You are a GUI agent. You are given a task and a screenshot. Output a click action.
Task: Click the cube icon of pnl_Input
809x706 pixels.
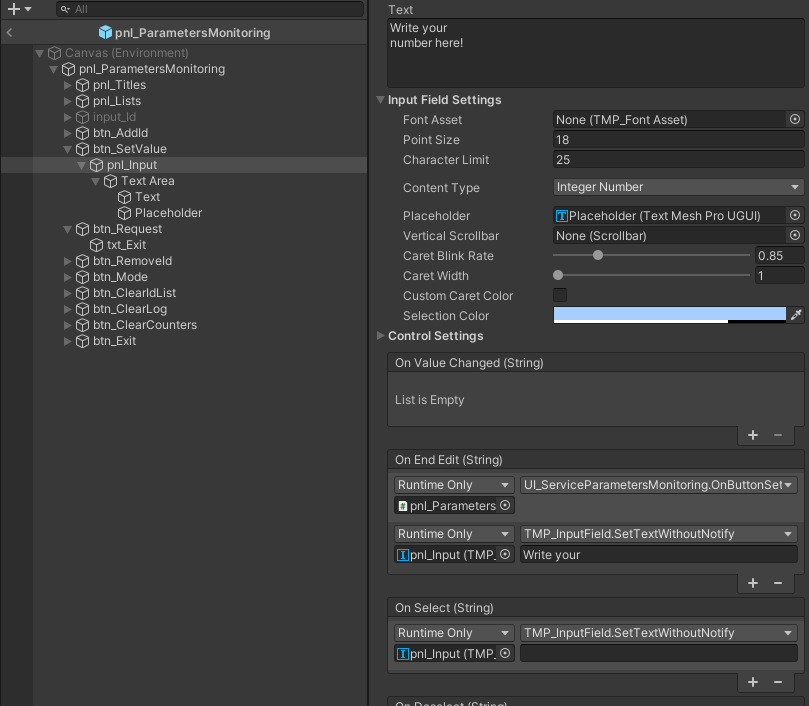point(96,165)
